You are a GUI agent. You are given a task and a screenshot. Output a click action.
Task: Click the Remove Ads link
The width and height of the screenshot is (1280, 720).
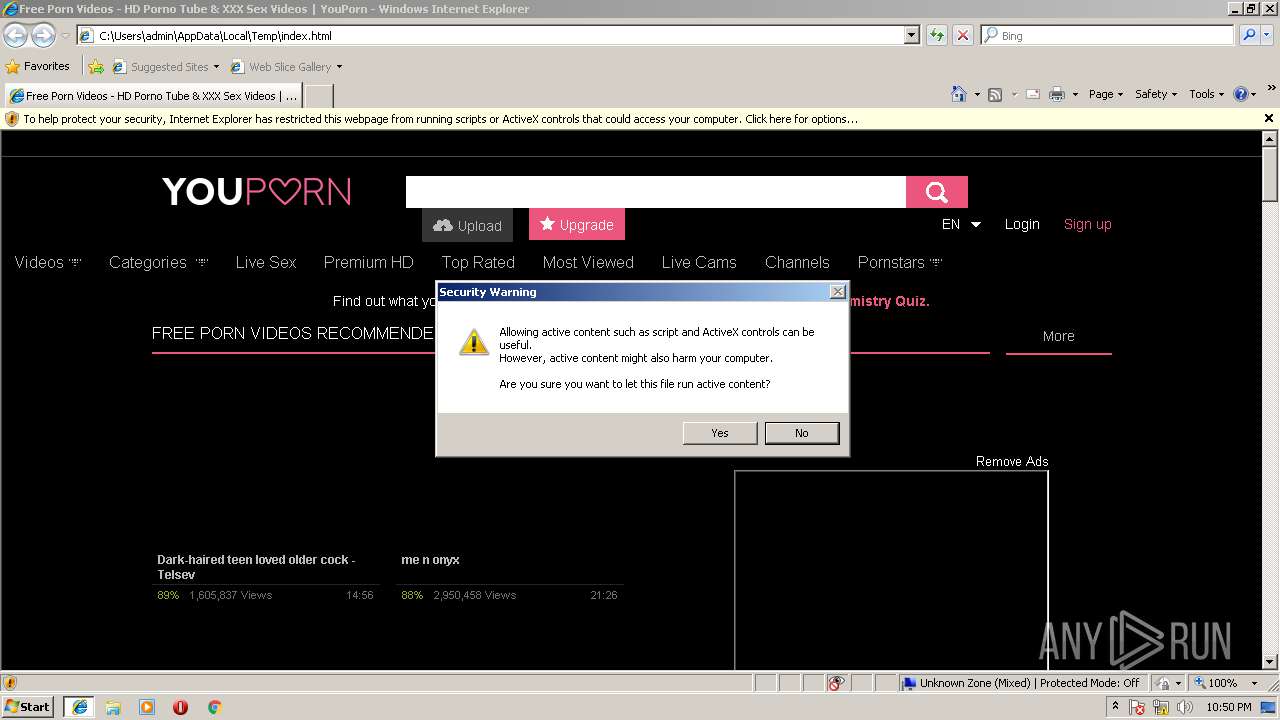[x=1012, y=461]
